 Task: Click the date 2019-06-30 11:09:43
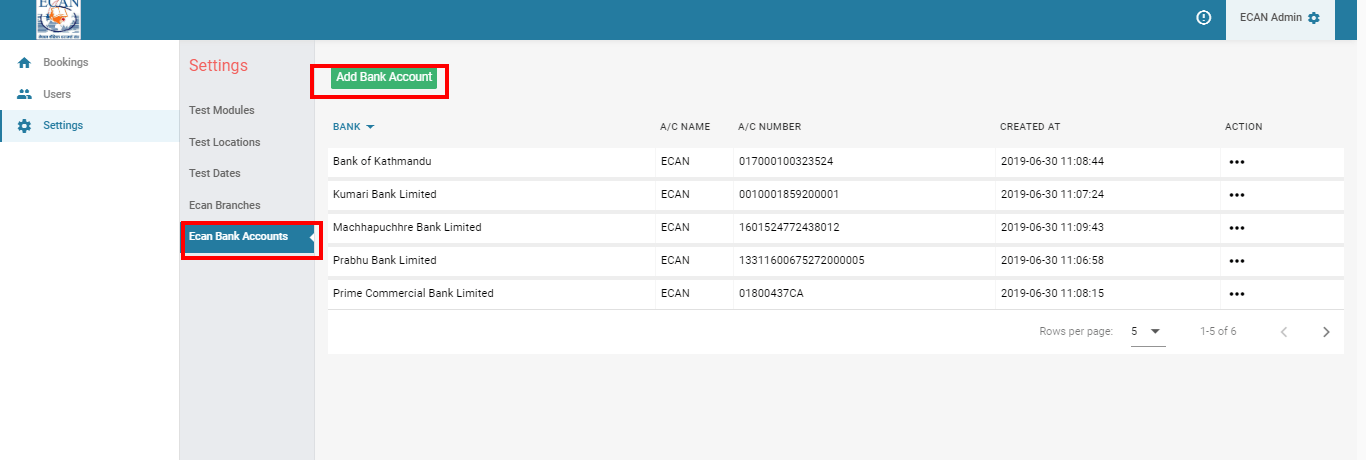[1052, 227]
